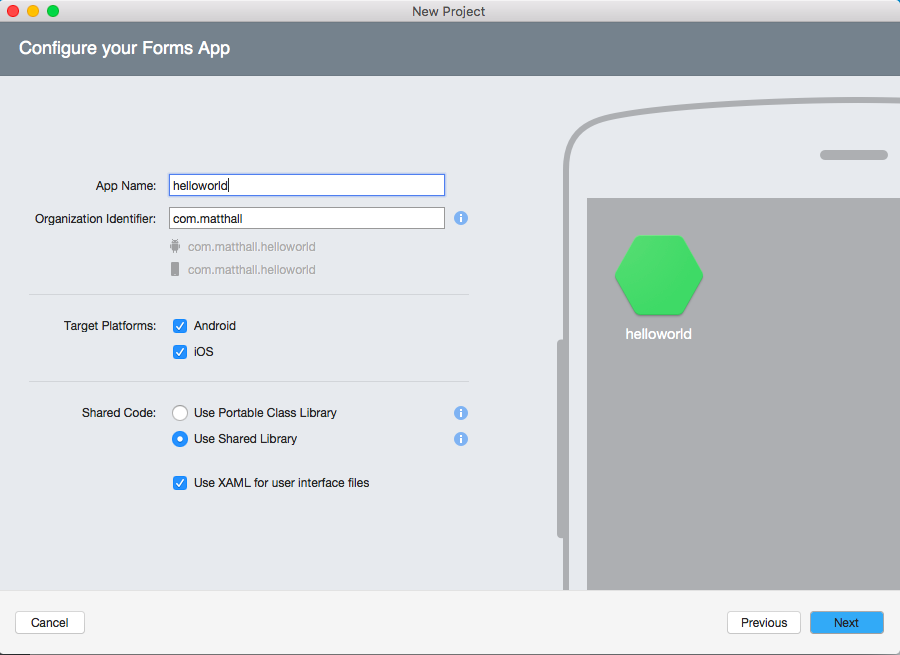This screenshot has height=655, width=900.
Task: Open info for Use Portable Class Library
Action: 461,413
